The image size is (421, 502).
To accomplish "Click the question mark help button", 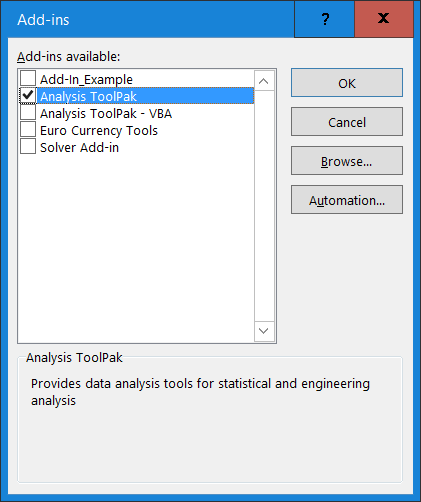I will click(x=324, y=19).
